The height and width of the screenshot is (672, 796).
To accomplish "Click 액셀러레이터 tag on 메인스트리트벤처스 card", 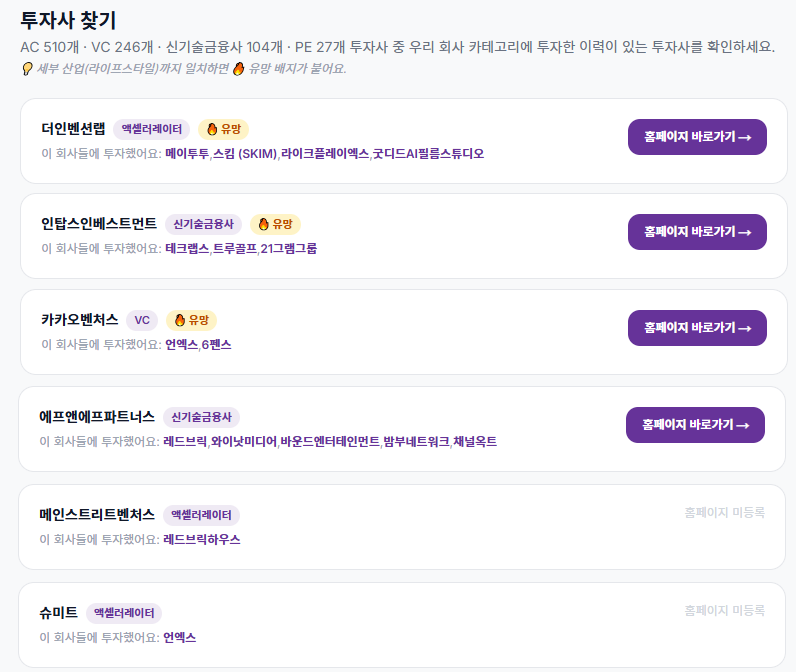I will (202, 515).
